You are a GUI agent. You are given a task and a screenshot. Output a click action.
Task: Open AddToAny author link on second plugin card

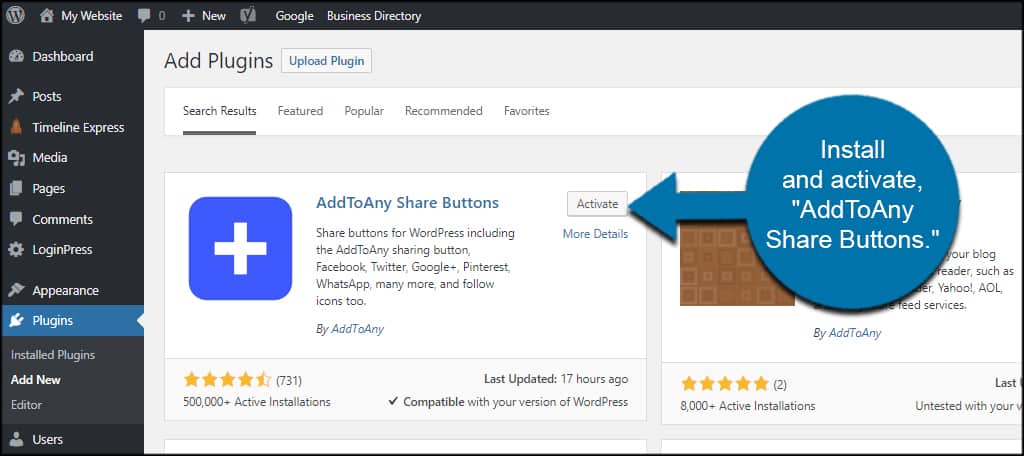coord(855,333)
